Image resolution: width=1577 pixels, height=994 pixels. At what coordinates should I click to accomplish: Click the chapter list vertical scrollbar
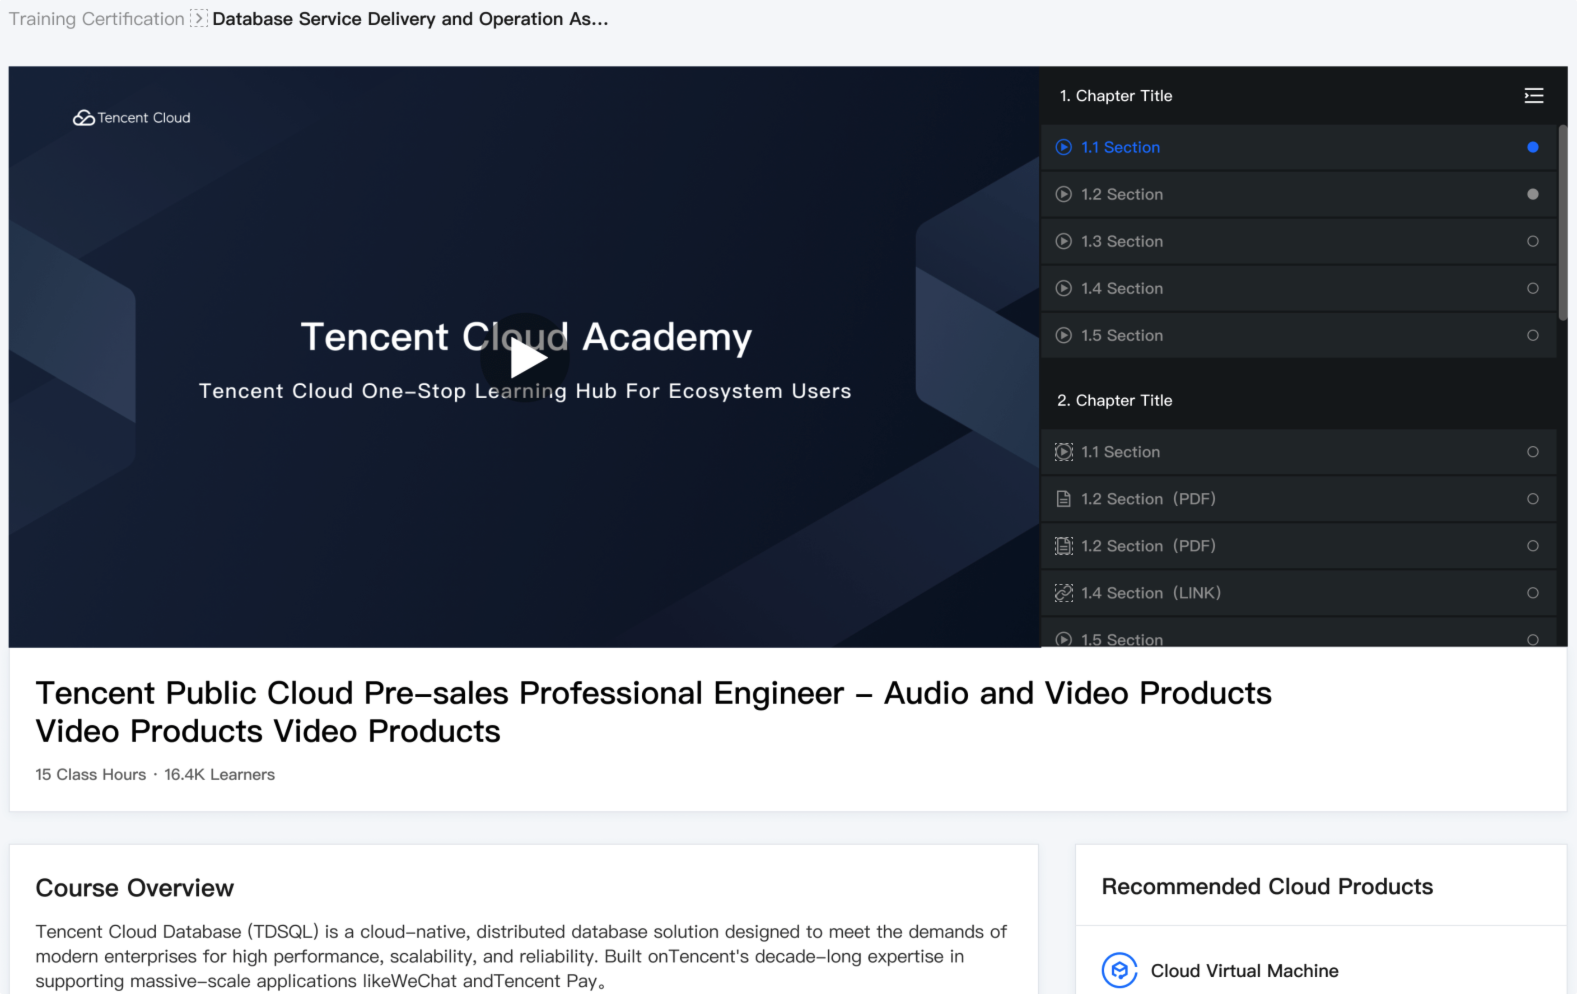tap(1562, 223)
